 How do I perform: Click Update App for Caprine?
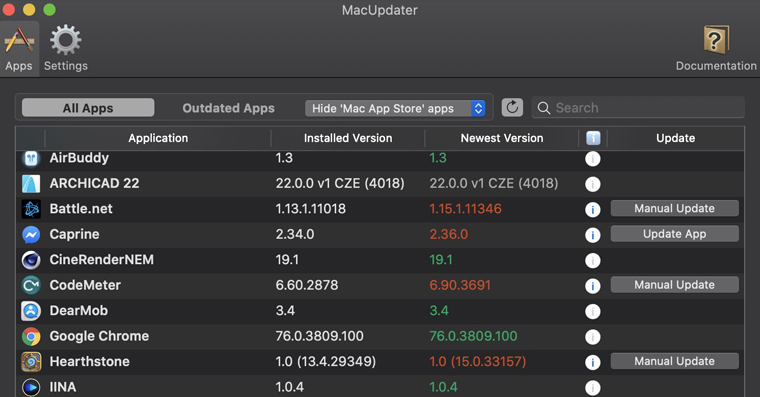pyautogui.click(x=675, y=234)
